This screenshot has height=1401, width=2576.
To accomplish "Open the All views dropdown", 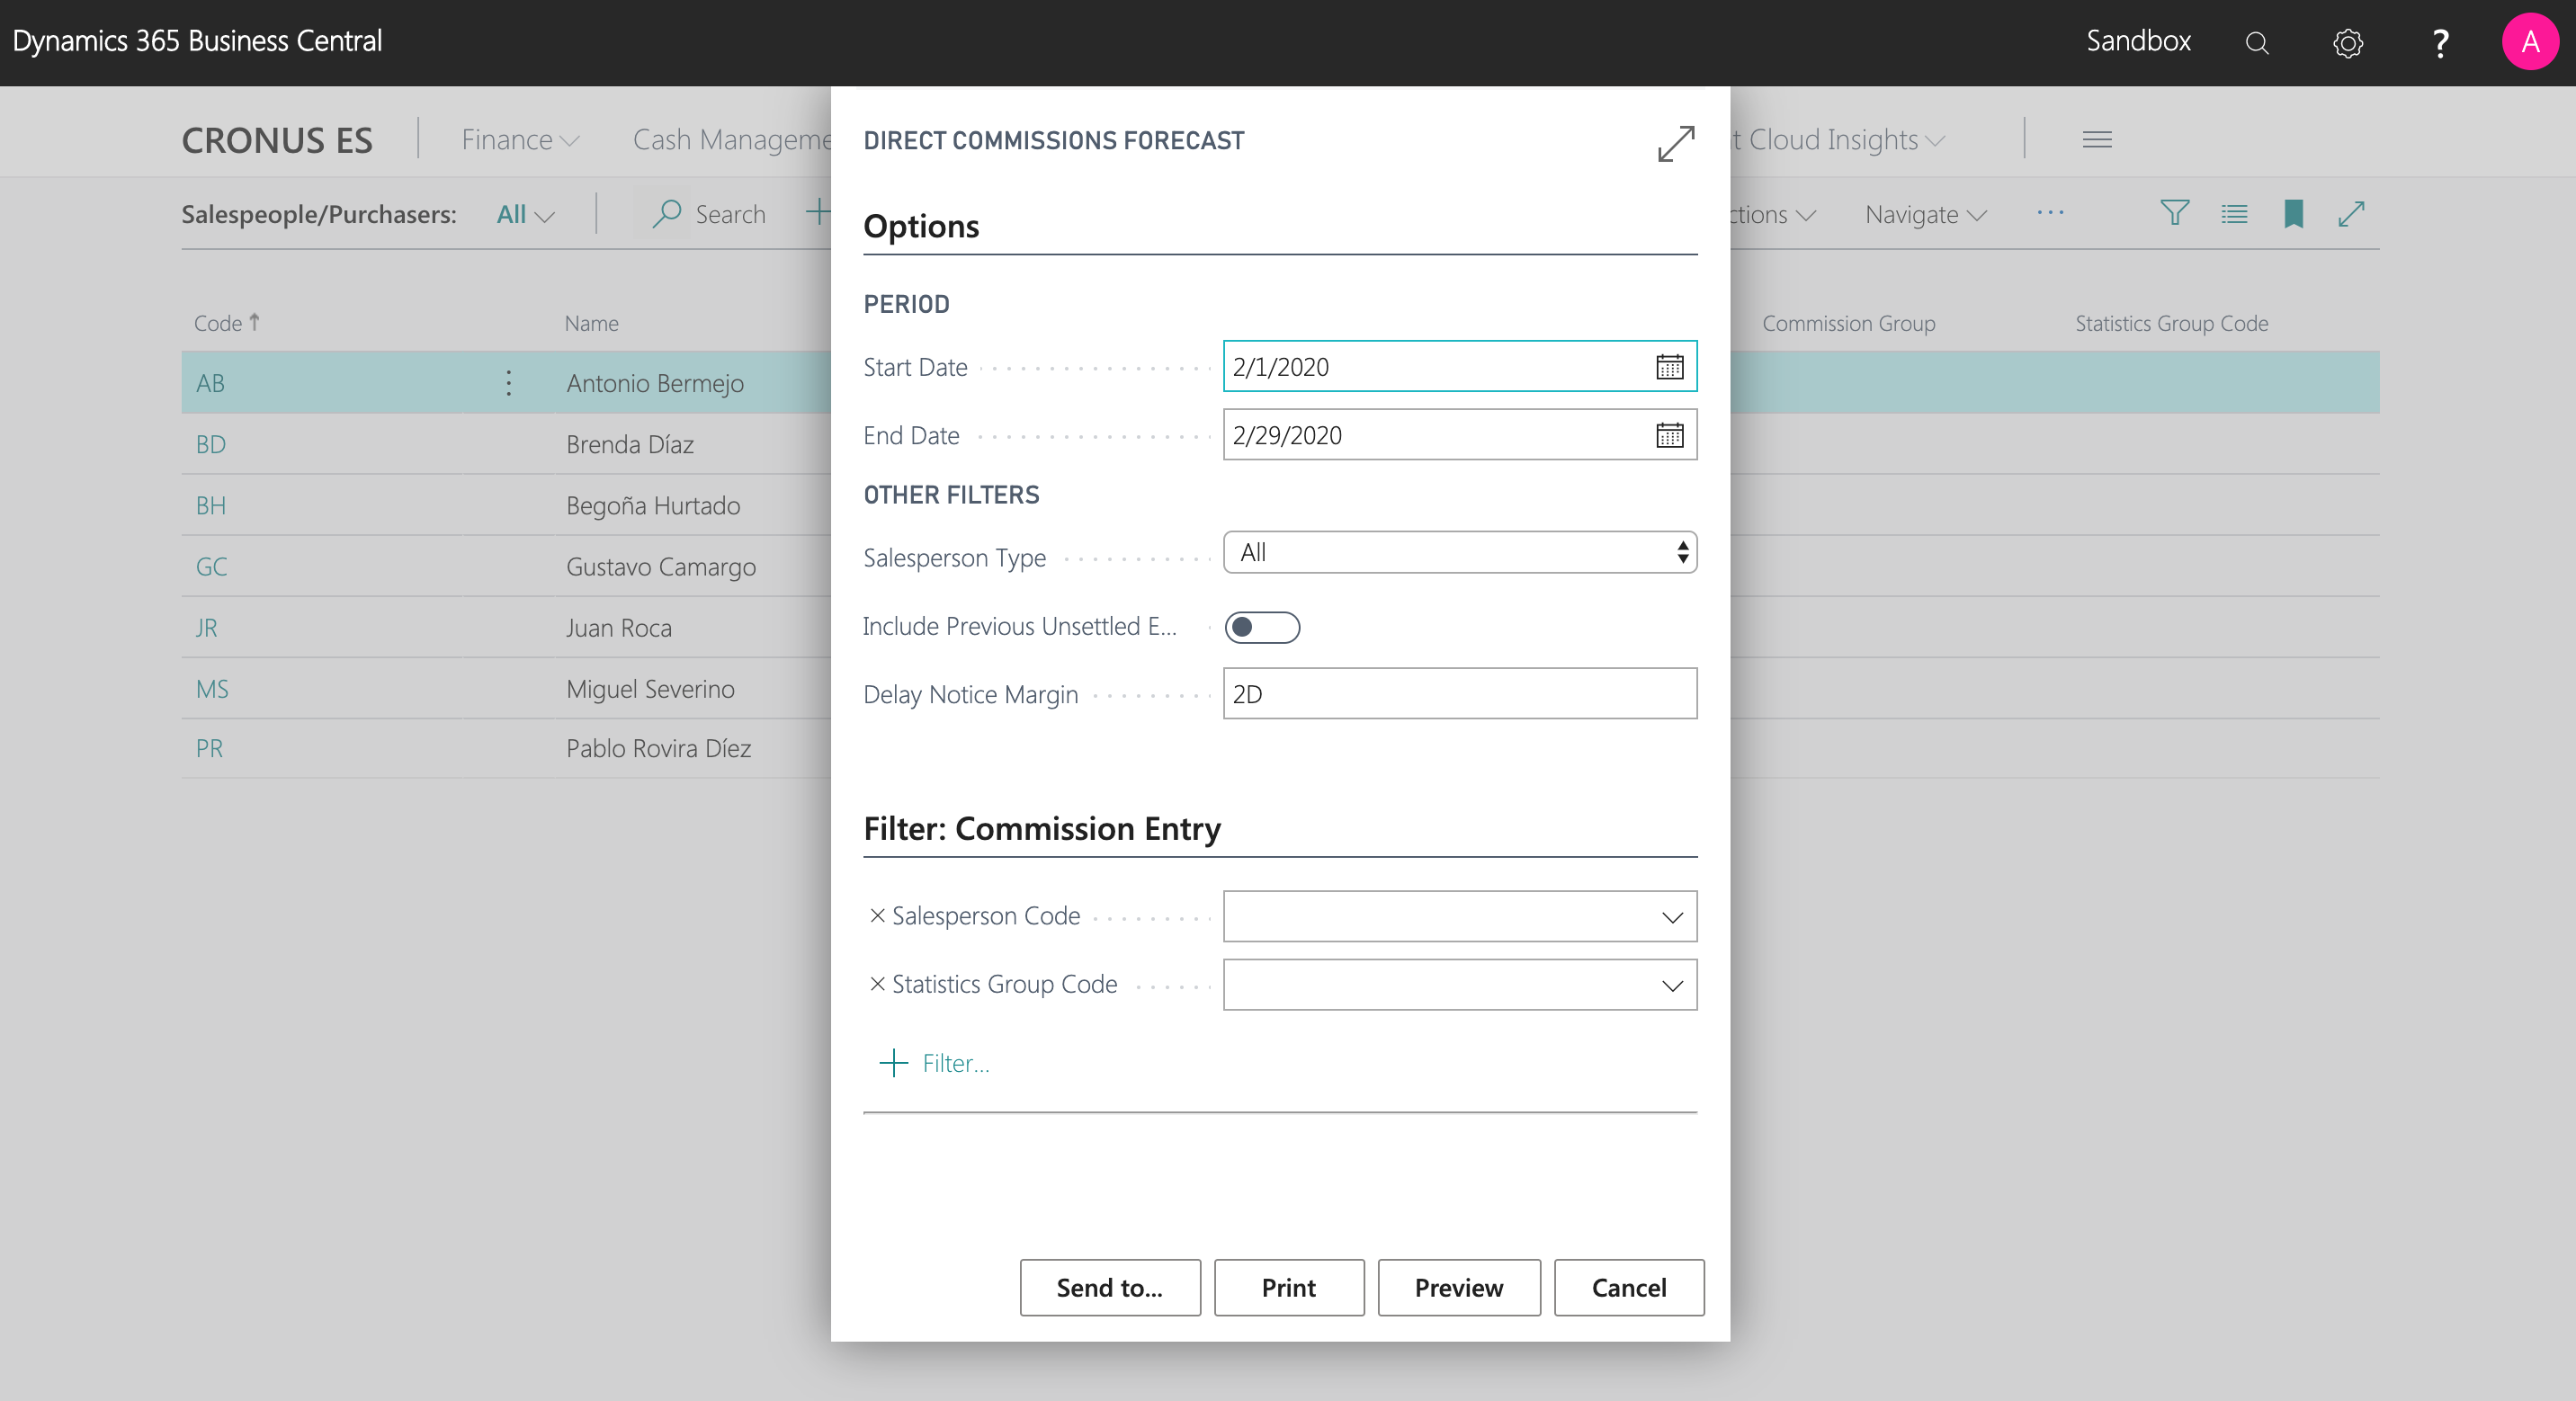I will [525, 214].
